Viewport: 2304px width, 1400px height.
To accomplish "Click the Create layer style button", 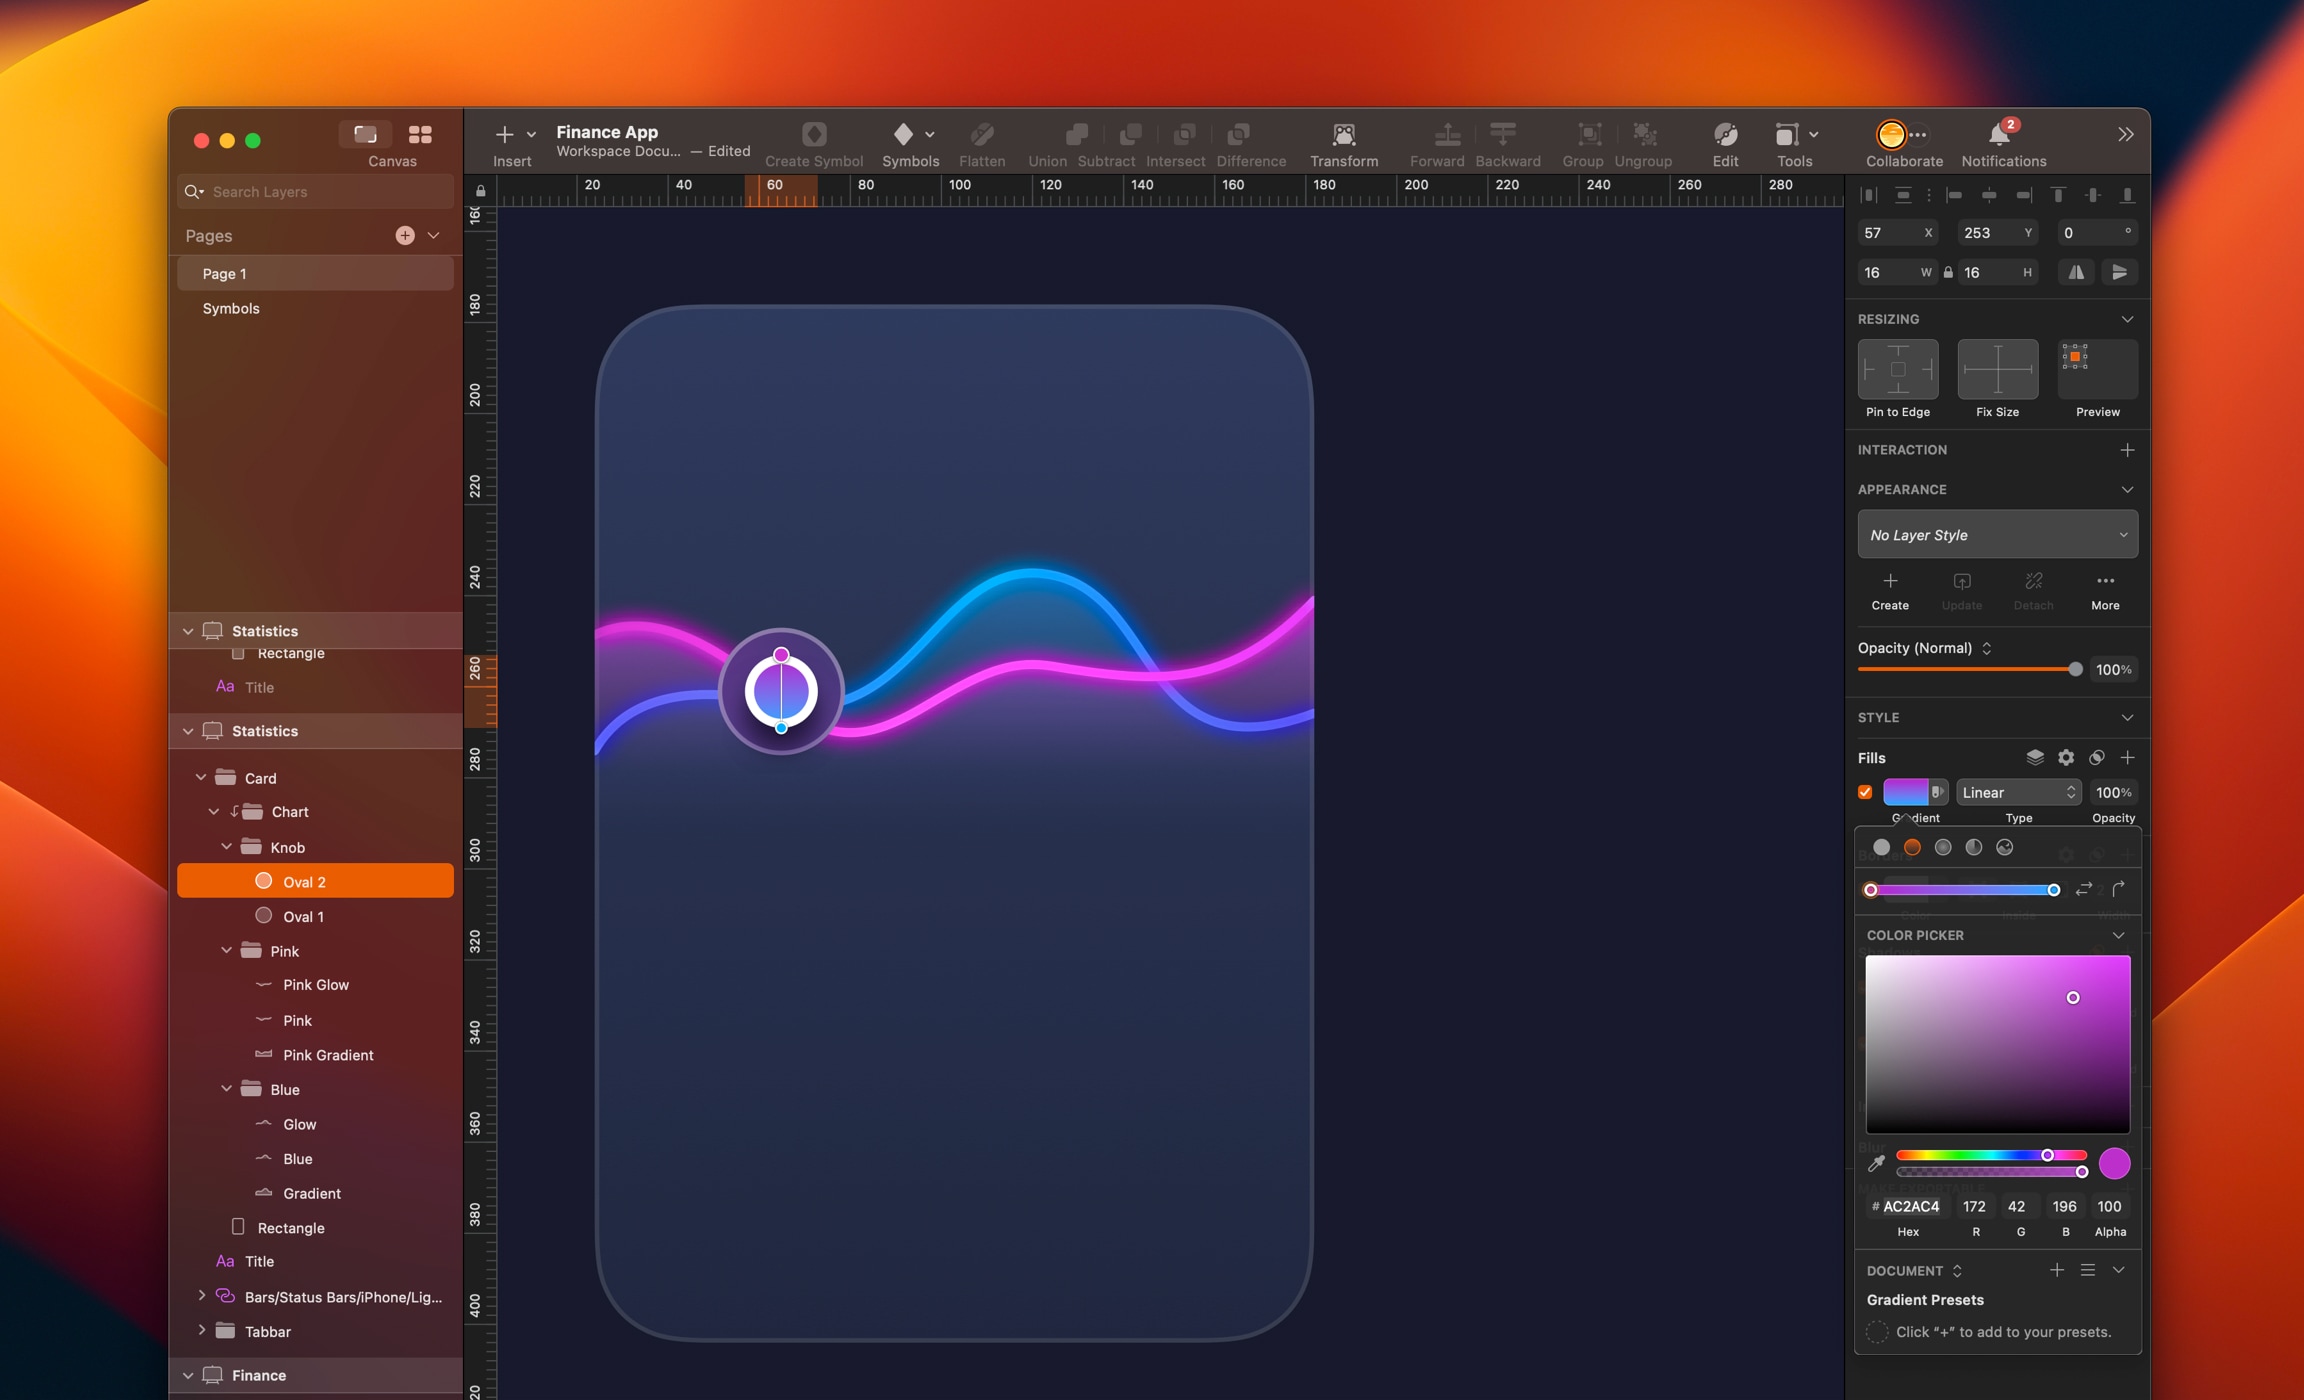I will pos(1889,590).
